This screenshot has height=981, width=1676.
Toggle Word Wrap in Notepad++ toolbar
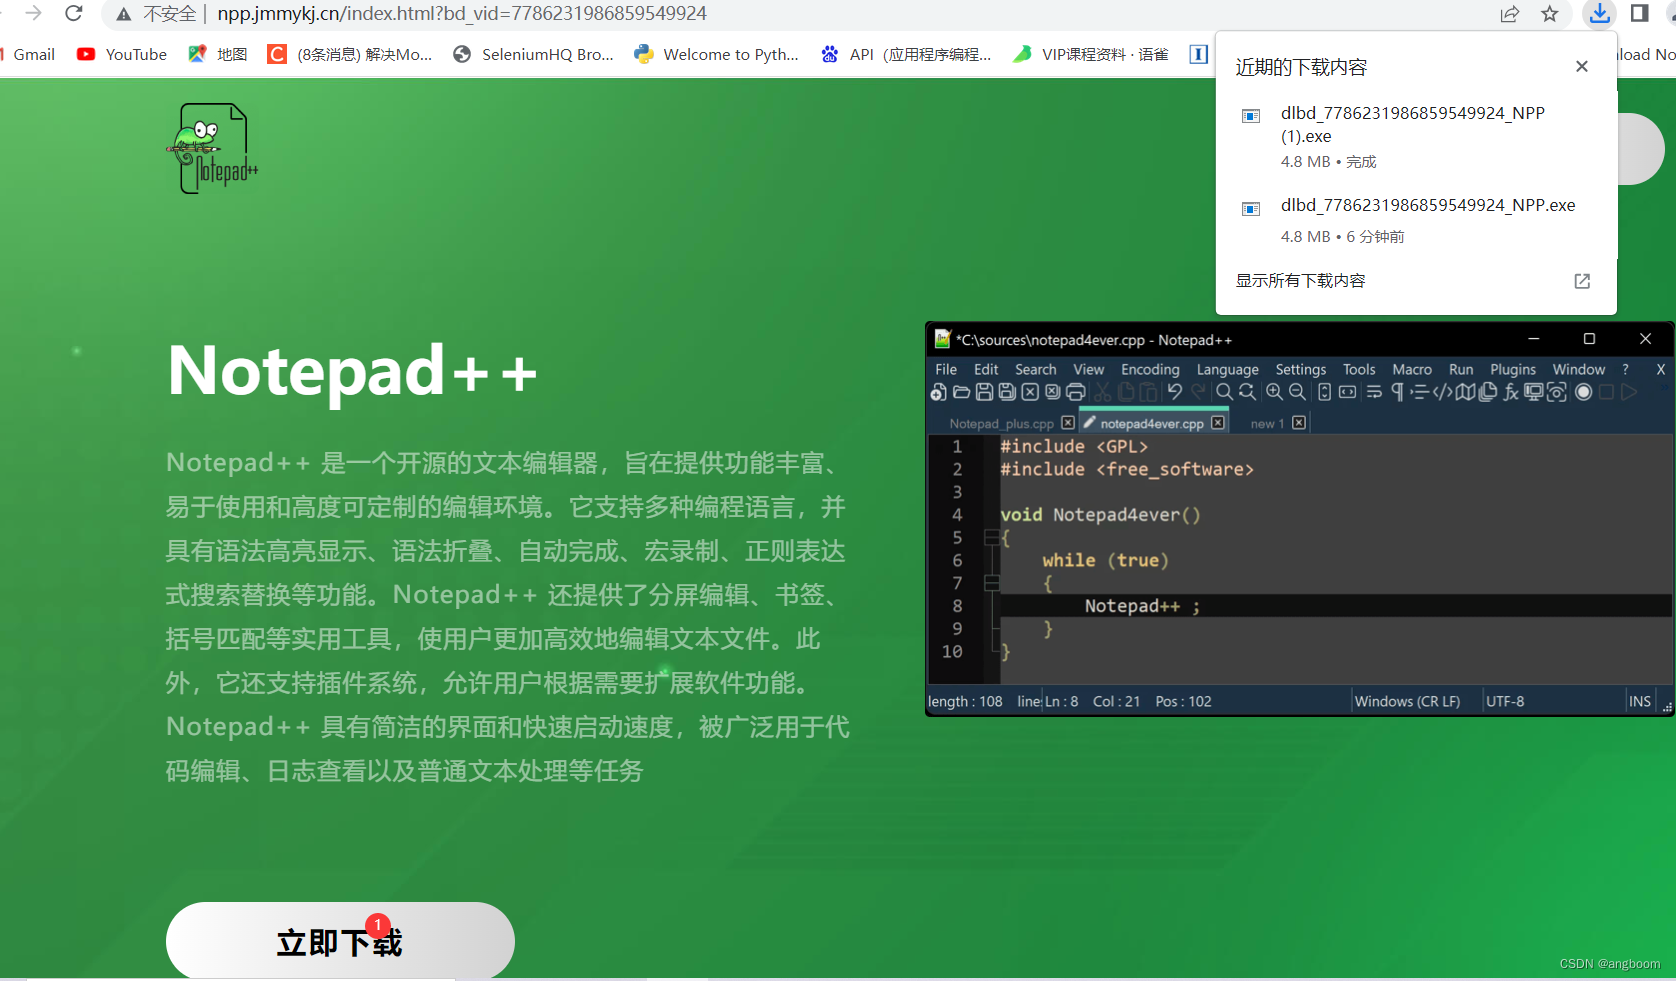1374,392
